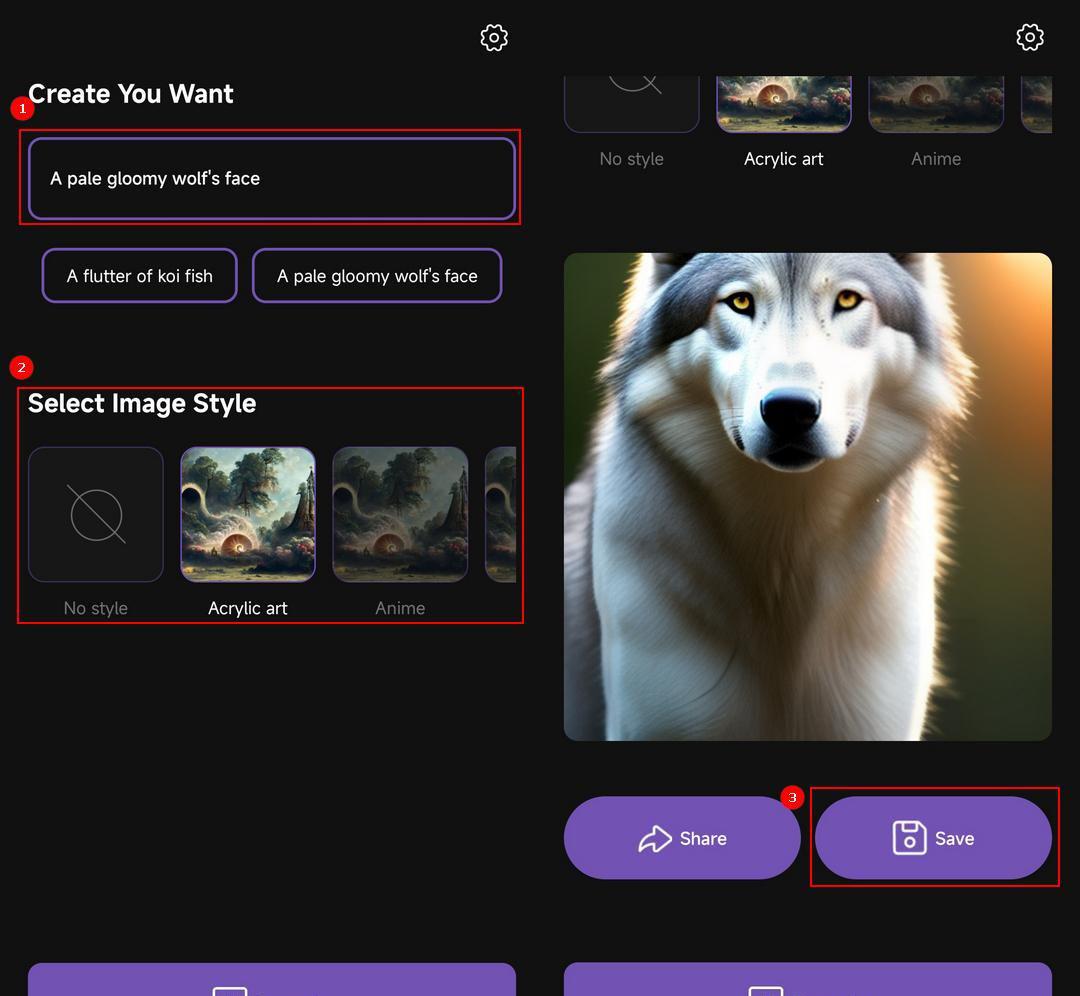1080x996 pixels.
Task: Select 'No style' option in right screen
Action: (632, 104)
